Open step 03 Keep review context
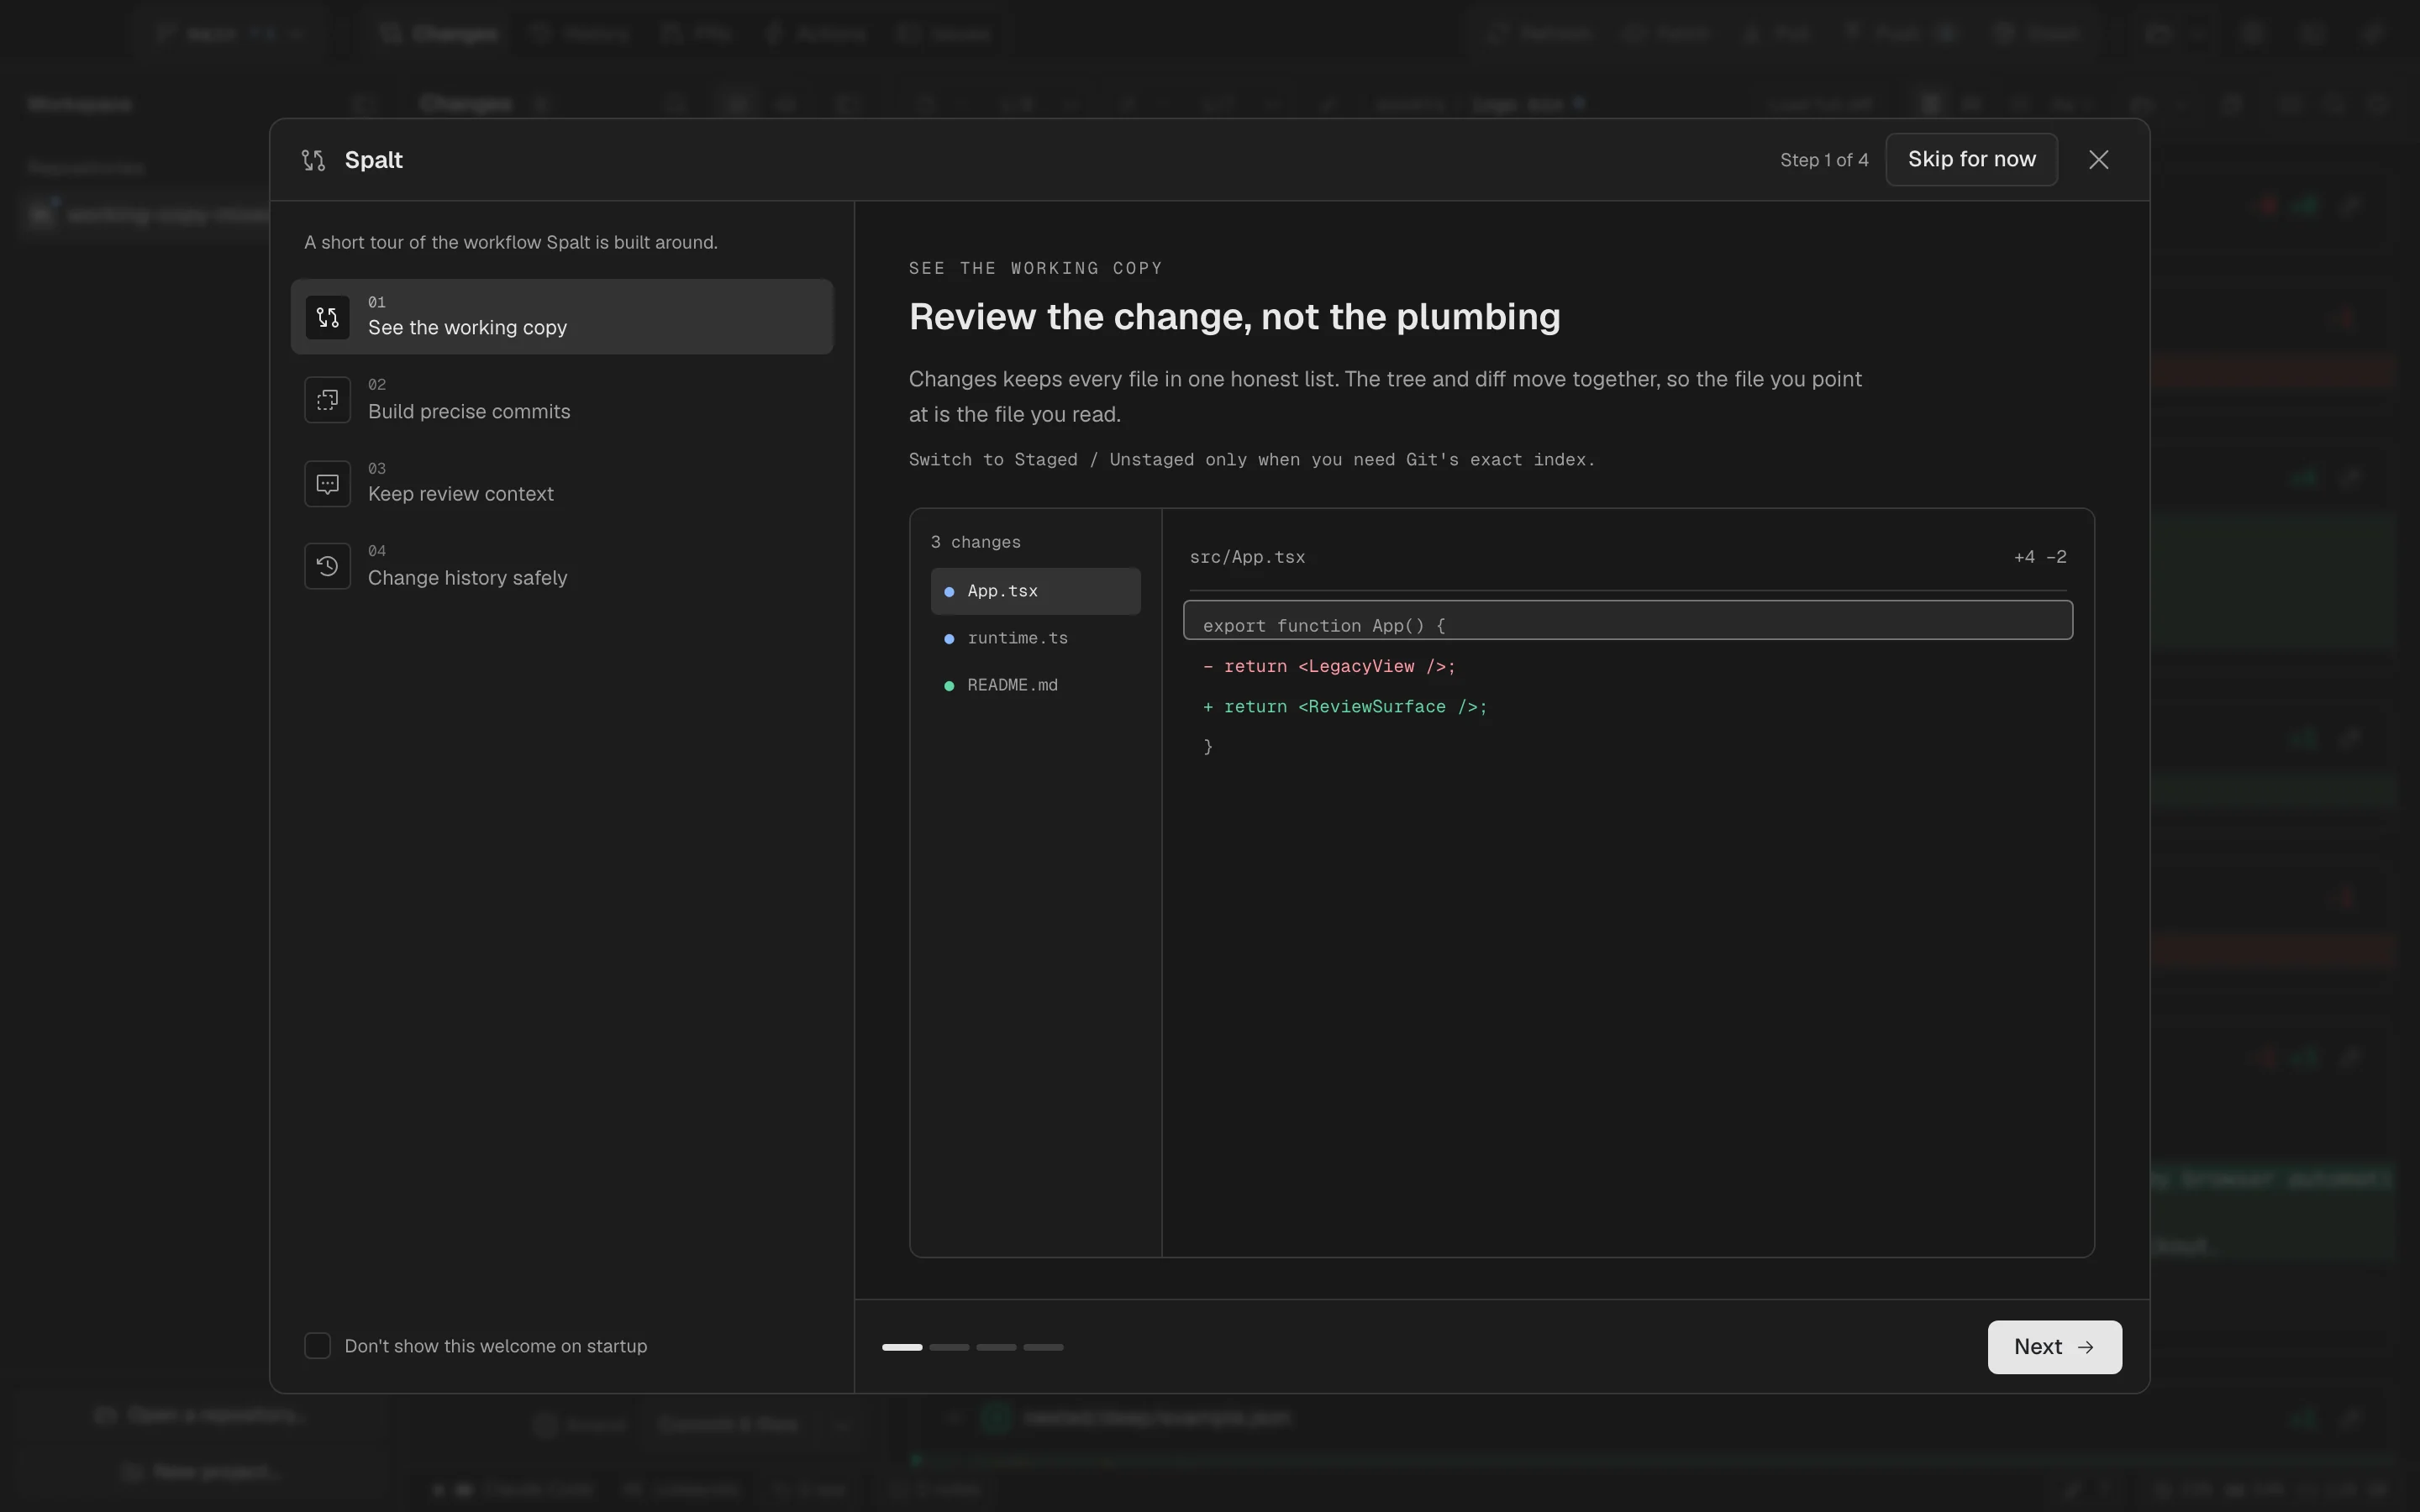 coord(562,483)
